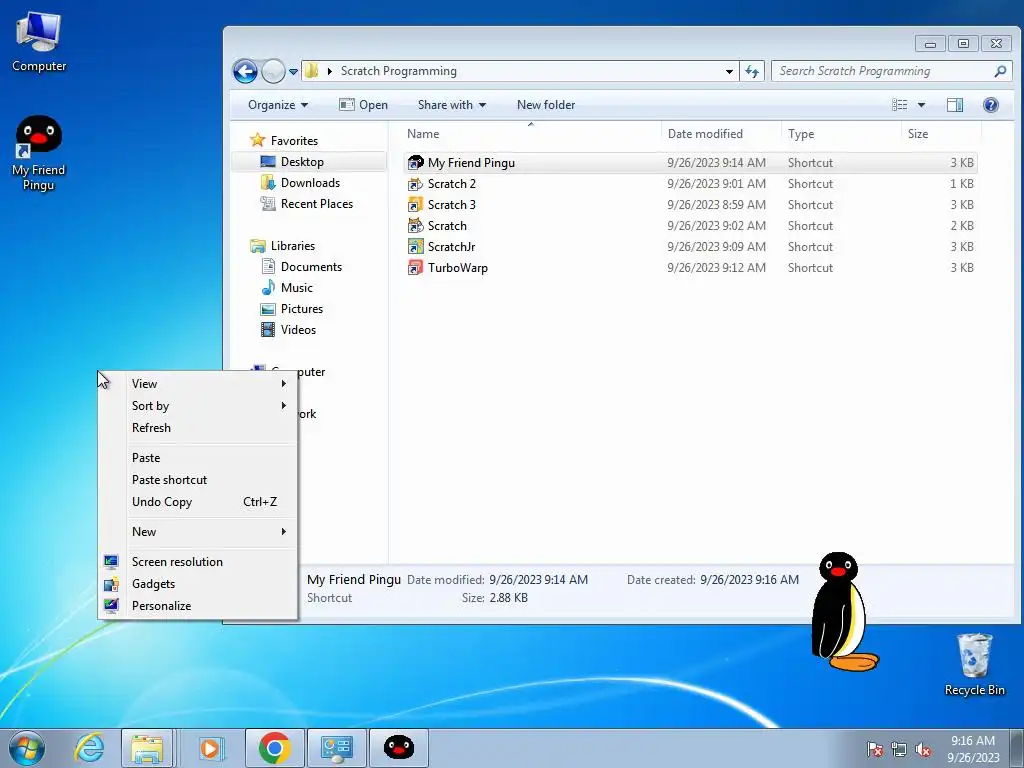This screenshot has width=1024, height=768.
Task: Select the Scratch 3 shortcut icon
Action: click(x=415, y=204)
